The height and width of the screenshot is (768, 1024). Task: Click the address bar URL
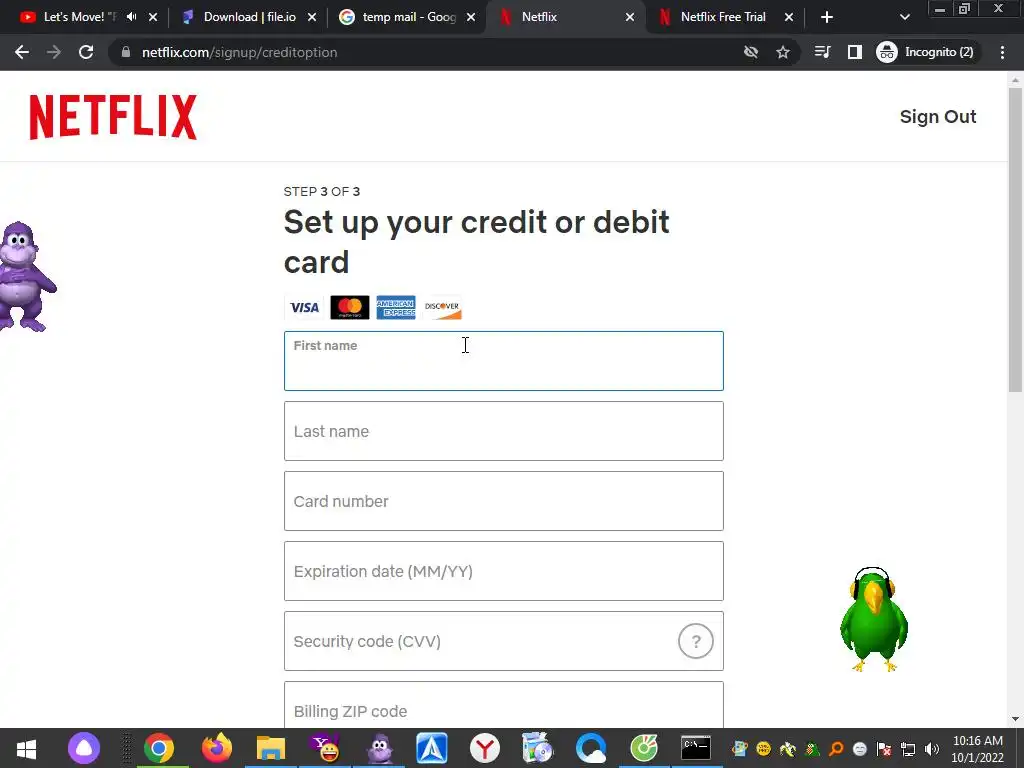[x=240, y=52]
